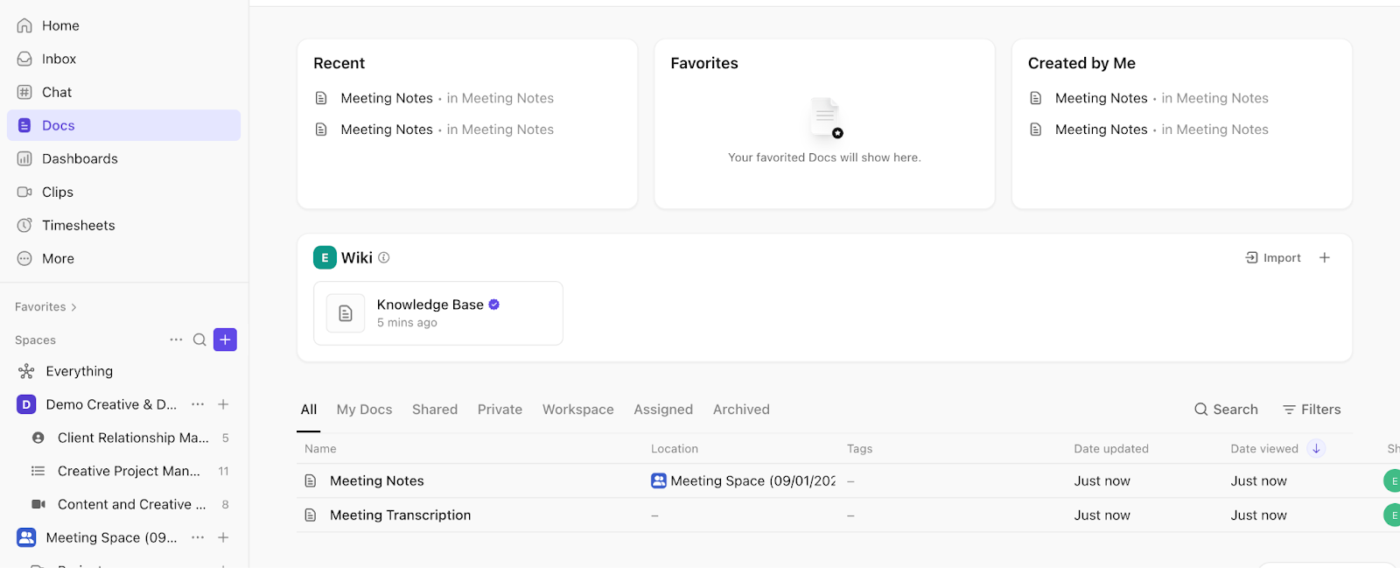Open the Filters dropdown
This screenshot has width=1400, height=568.
(x=1311, y=409)
